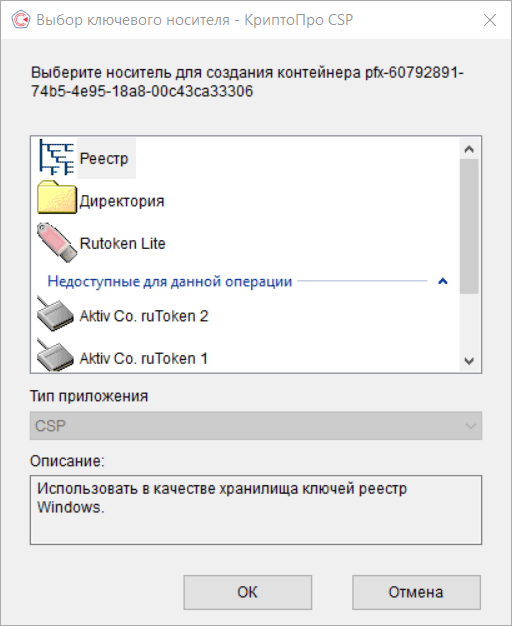Click inside the Описание text box
512x626 pixels.
coord(256,510)
